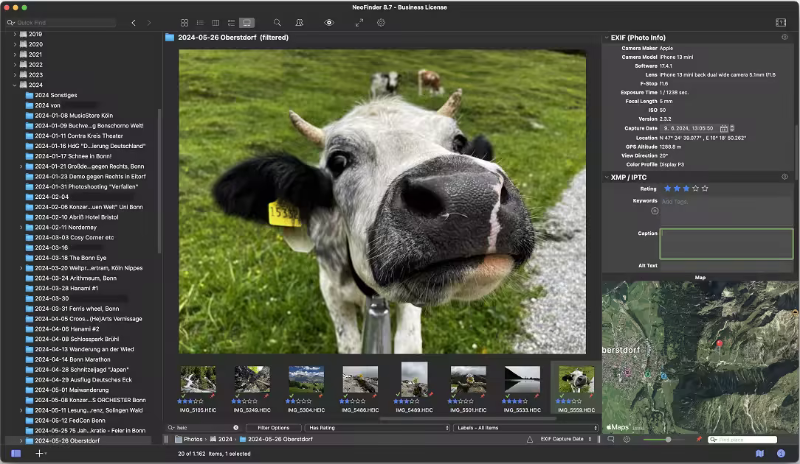
Task: Add a new item with plus button
Action: (40, 453)
